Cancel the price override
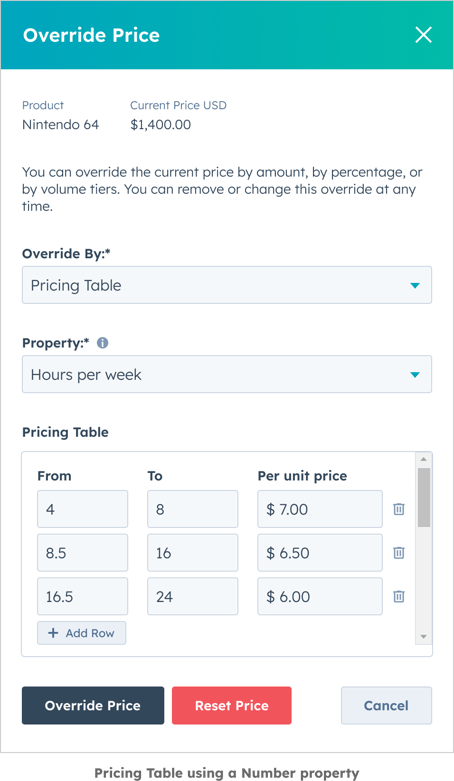Image resolution: width=454 pixels, height=781 pixels. (x=386, y=705)
